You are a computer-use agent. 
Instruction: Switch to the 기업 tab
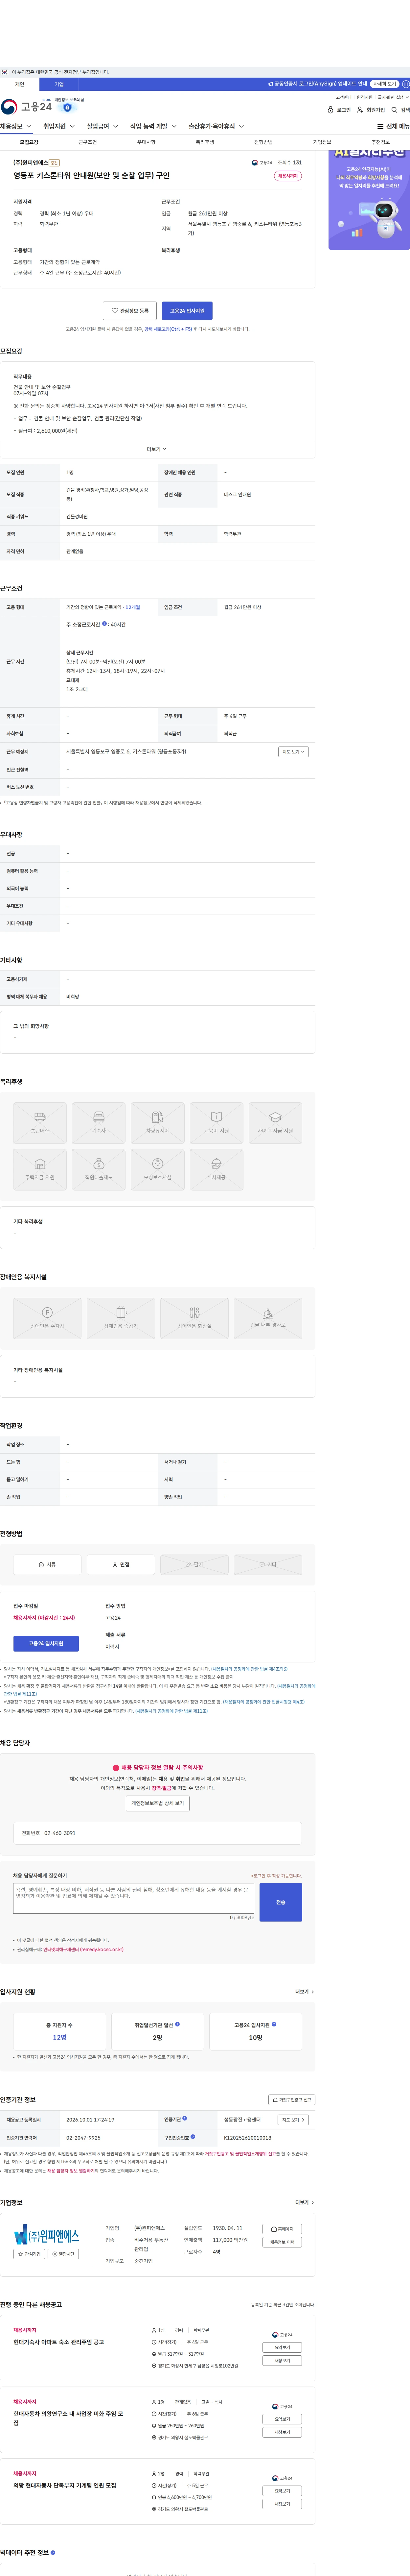pyautogui.click(x=59, y=84)
